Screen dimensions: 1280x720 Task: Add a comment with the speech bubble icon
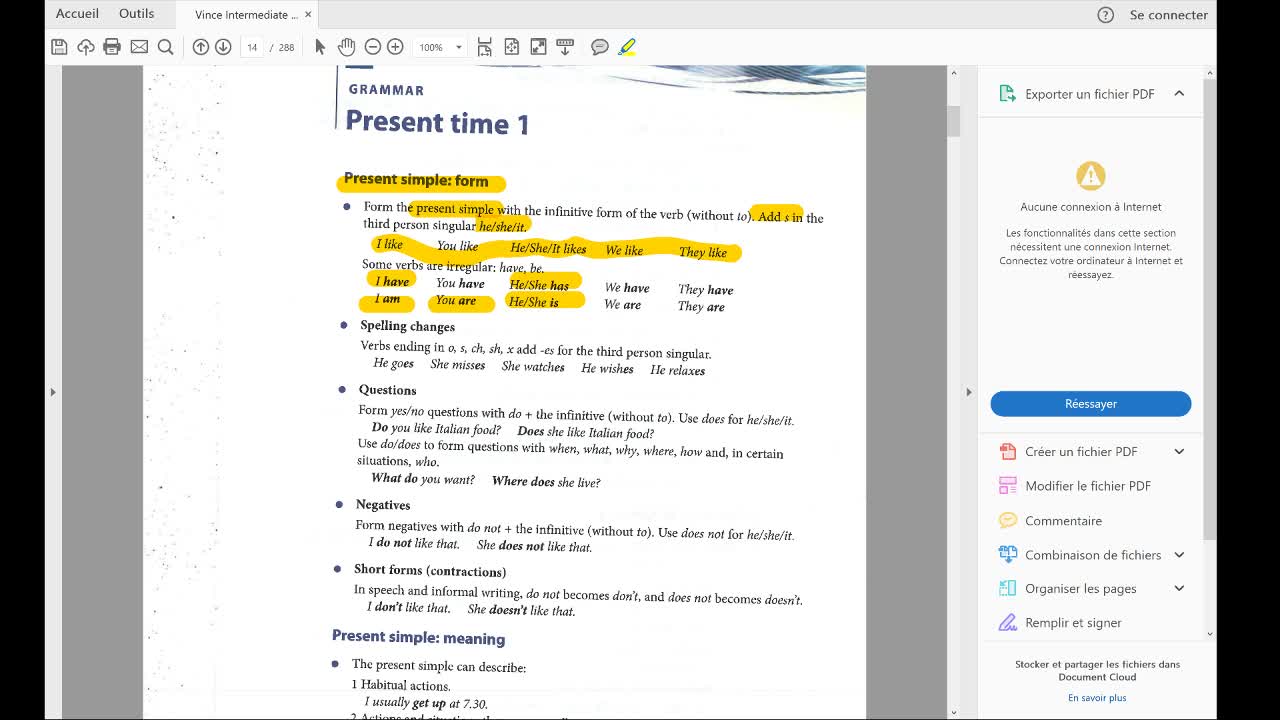point(600,47)
